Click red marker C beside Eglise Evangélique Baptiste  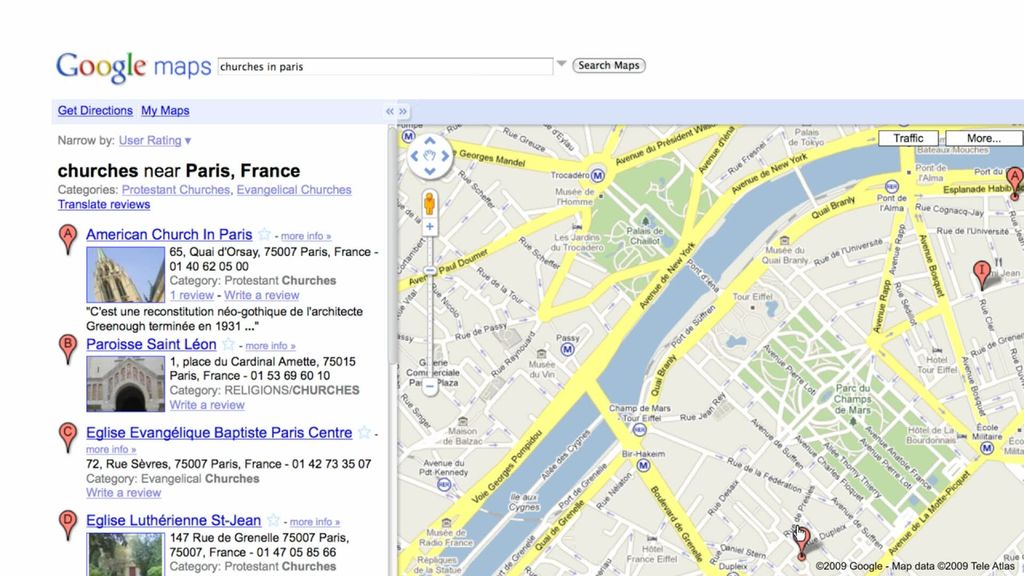[x=68, y=436]
